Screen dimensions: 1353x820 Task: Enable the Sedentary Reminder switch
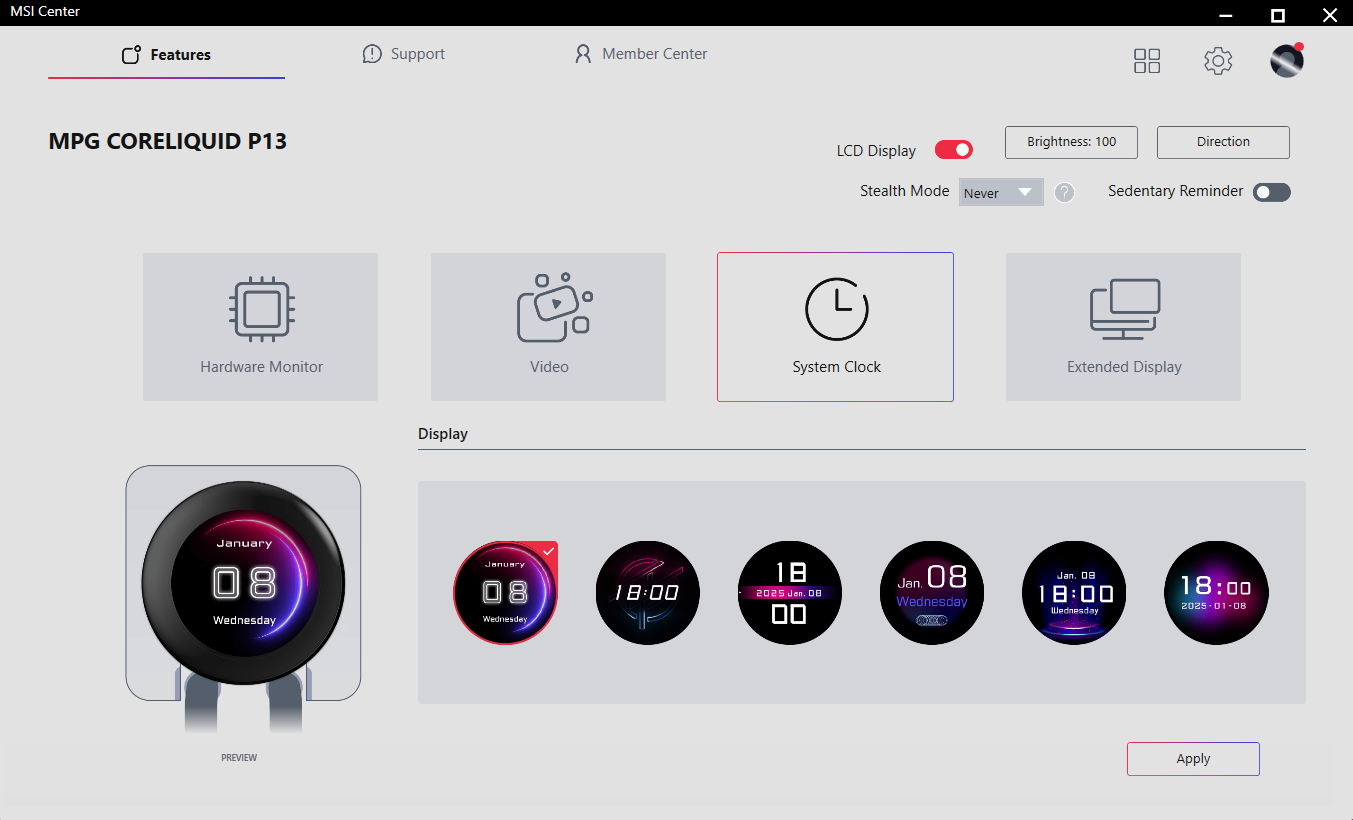click(x=1272, y=192)
